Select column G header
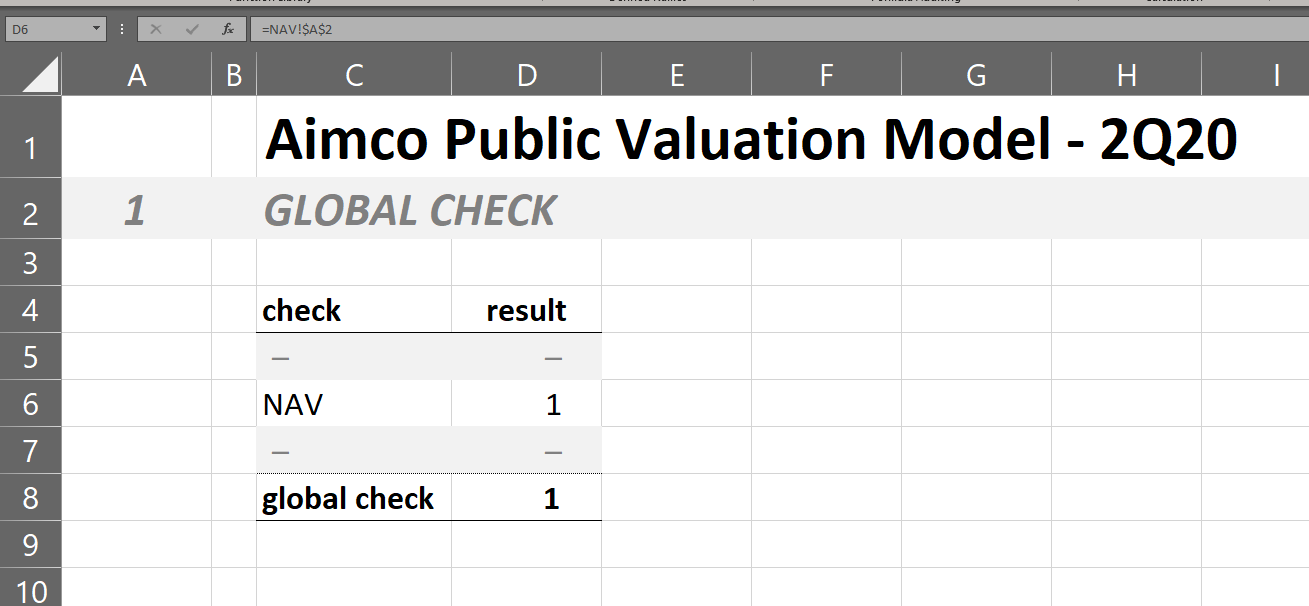Viewport: 1309px width, 606px height. point(977,75)
